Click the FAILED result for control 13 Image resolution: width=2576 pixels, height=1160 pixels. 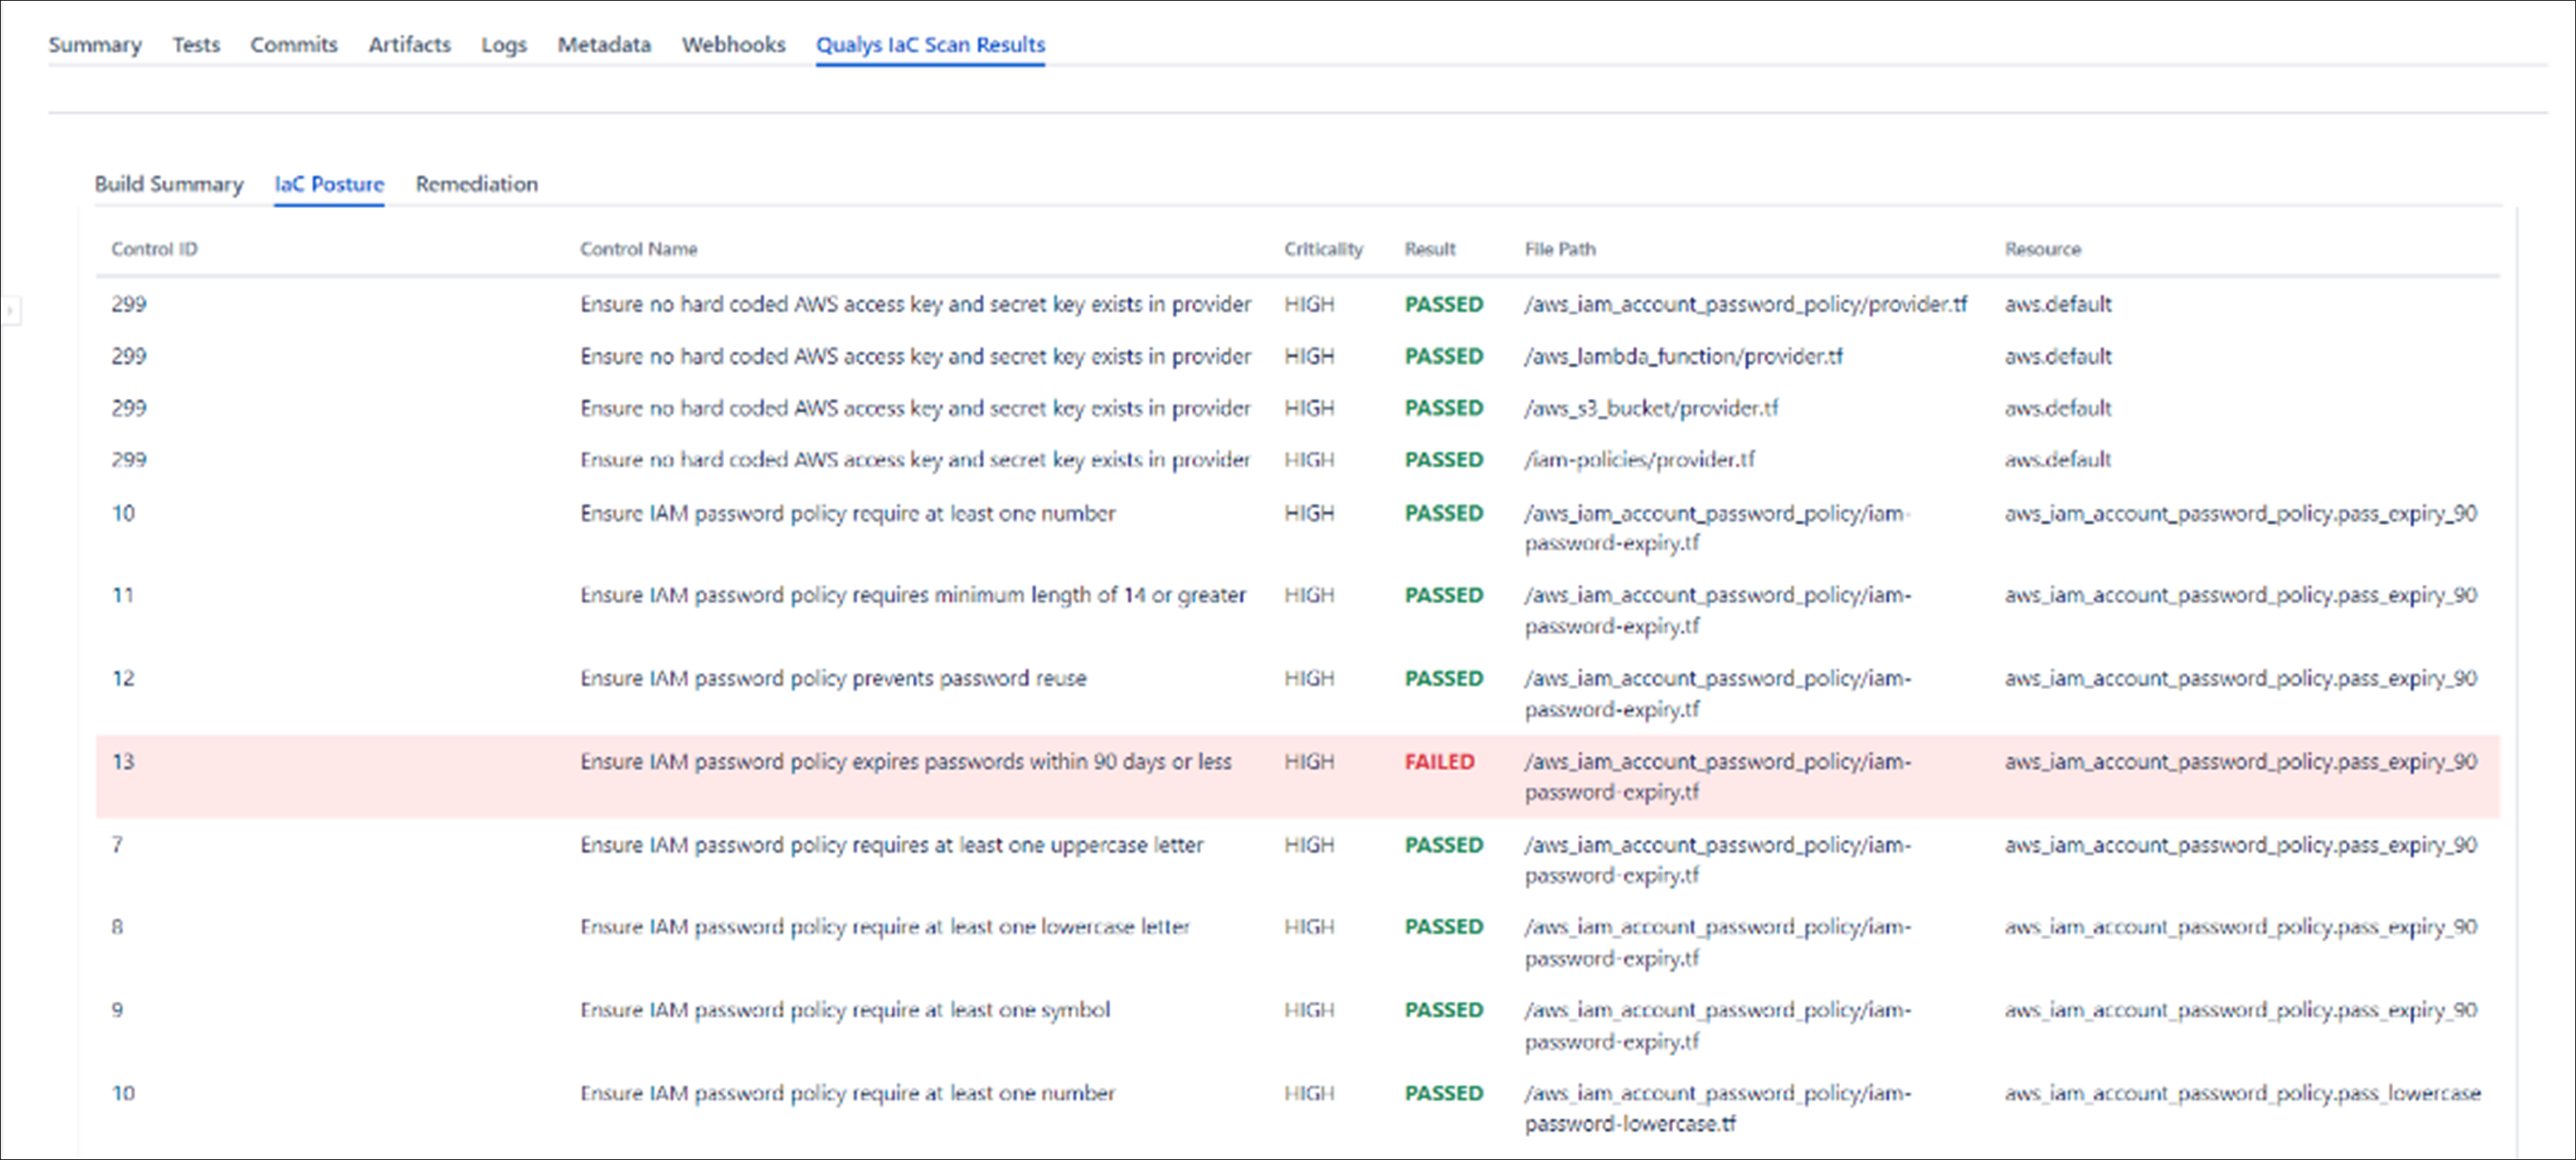pyautogui.click(x=1439, y=762)
